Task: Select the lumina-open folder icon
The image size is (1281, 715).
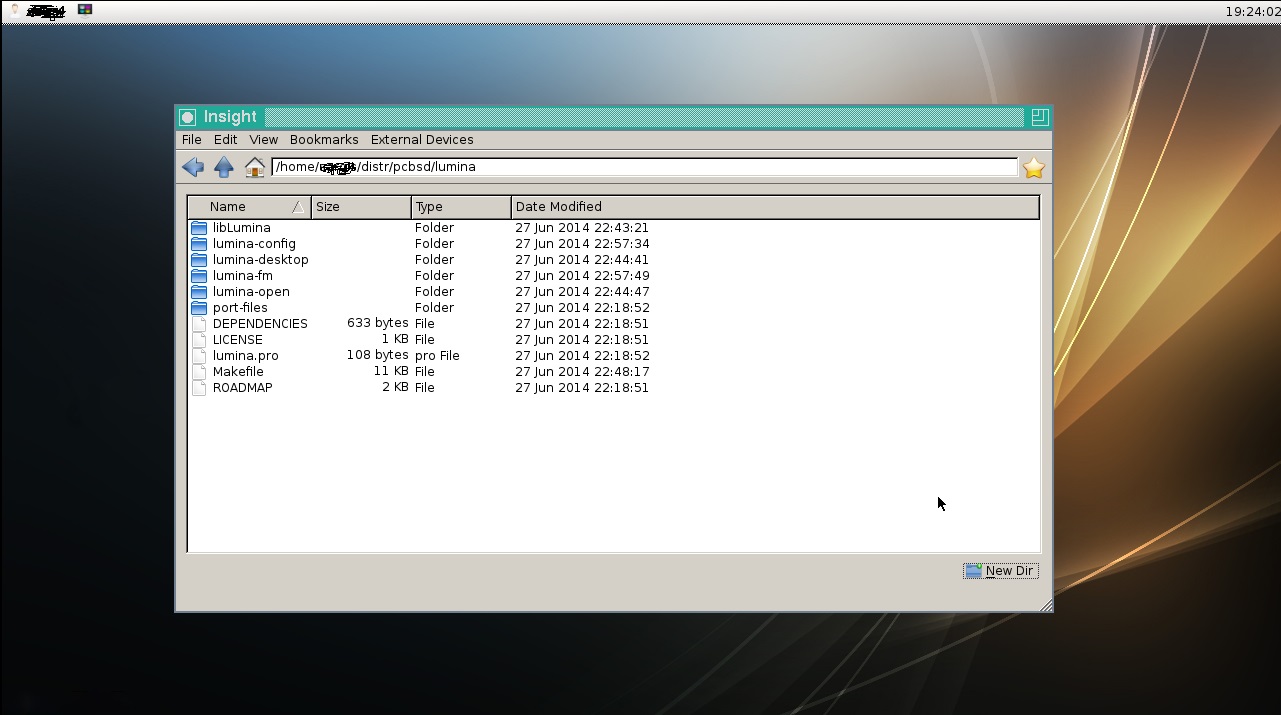Action: pyautogui.click(x=199, y=292)
